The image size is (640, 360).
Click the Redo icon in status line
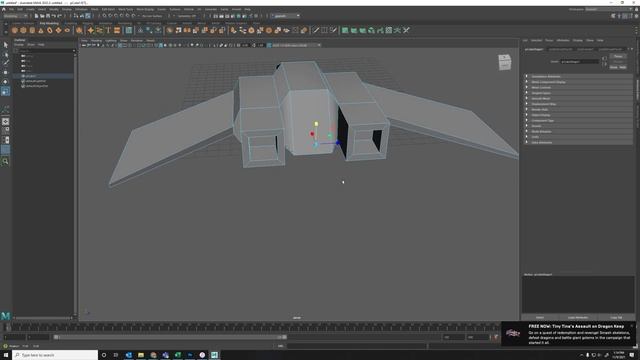[x=59, y=16]
